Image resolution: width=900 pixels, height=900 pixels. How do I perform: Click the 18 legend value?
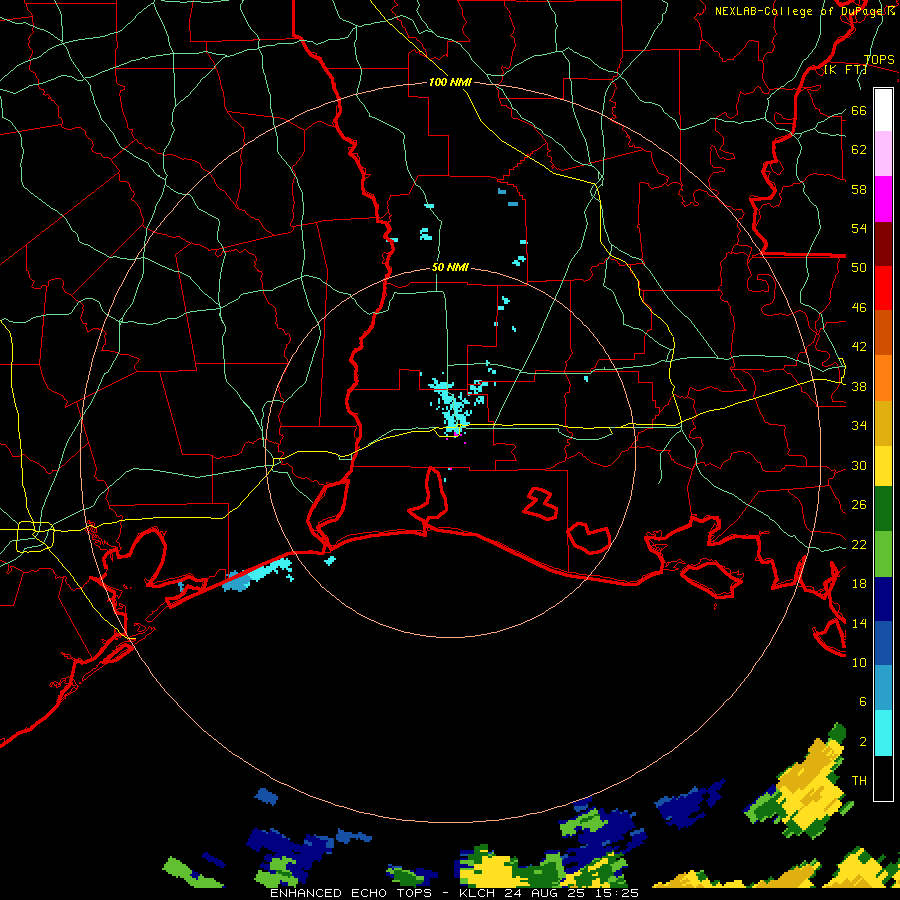coord(859,584)
